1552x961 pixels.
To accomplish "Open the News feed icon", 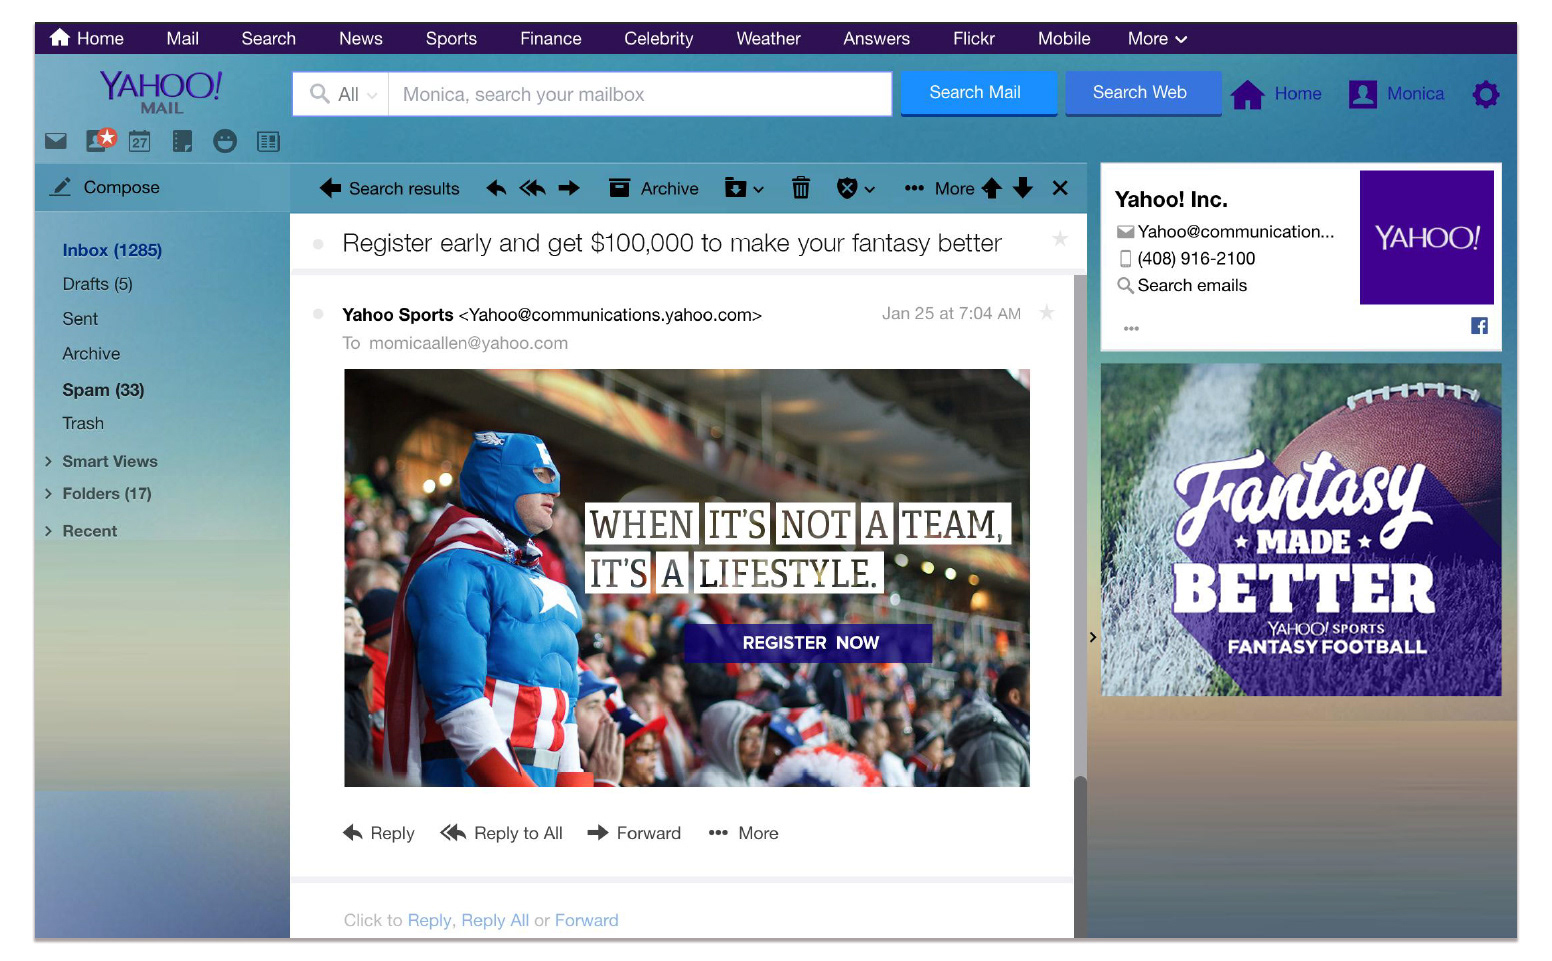I will 268,141.
